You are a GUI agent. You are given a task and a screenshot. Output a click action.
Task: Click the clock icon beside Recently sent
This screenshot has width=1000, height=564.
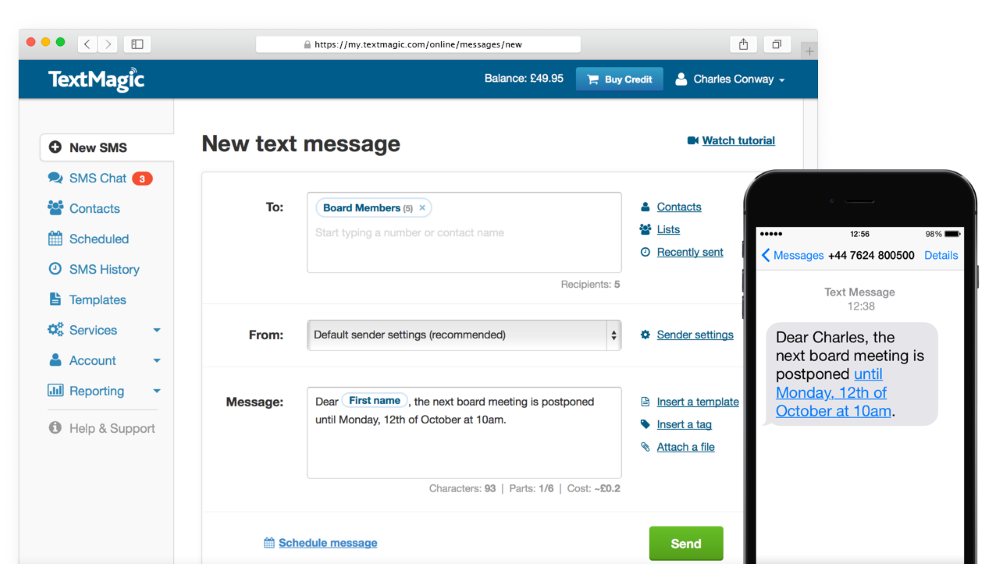tap(645, 252)
